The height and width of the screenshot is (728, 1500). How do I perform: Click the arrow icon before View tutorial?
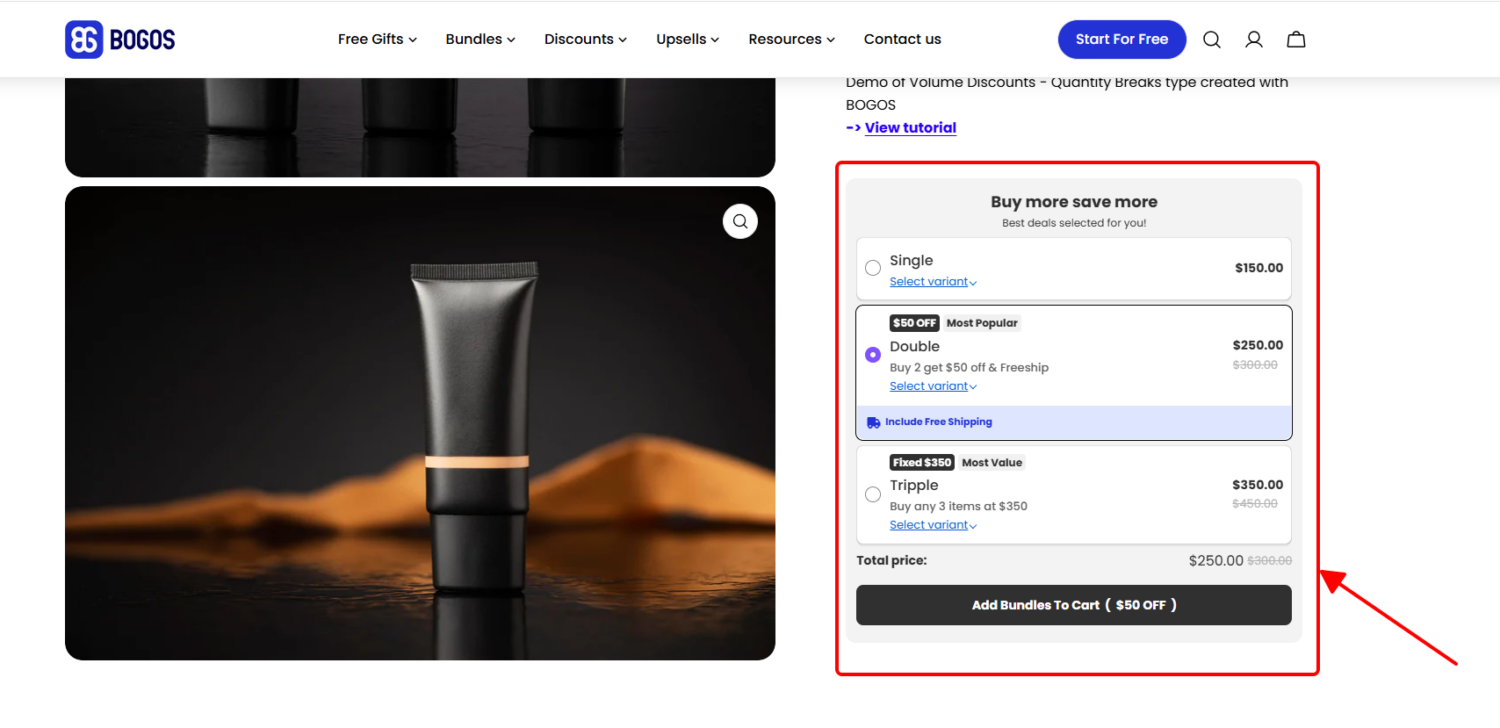[853, 127]
